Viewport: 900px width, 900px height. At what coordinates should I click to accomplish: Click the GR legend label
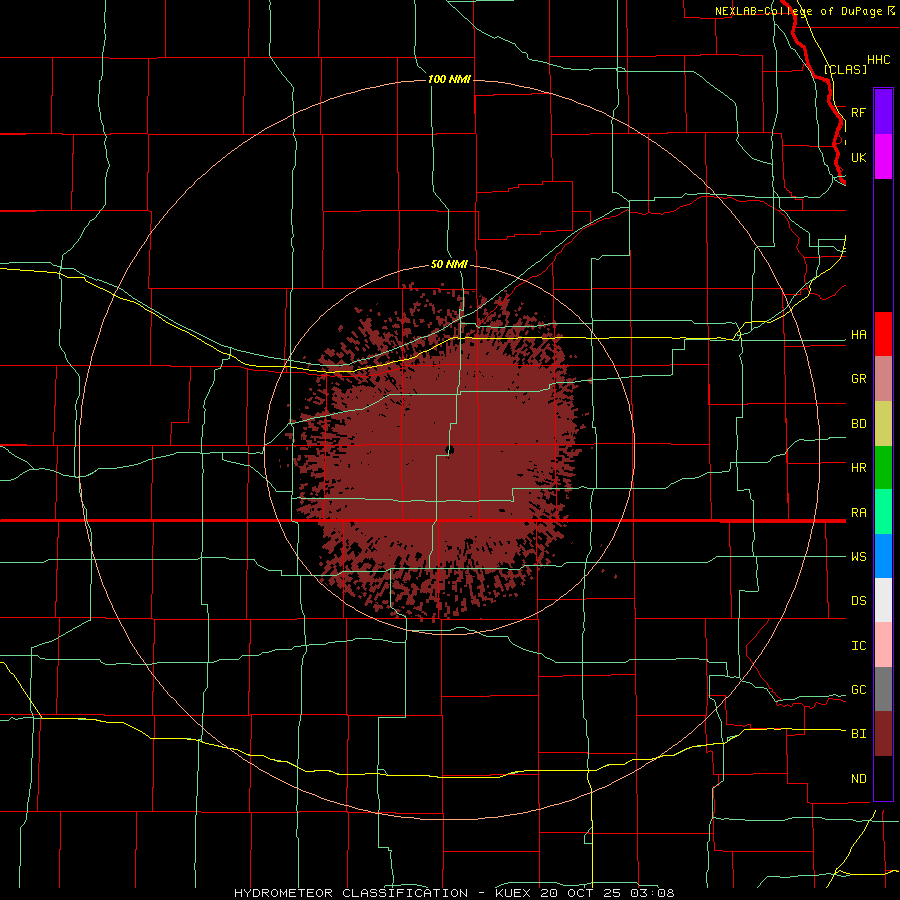(858, 379)
